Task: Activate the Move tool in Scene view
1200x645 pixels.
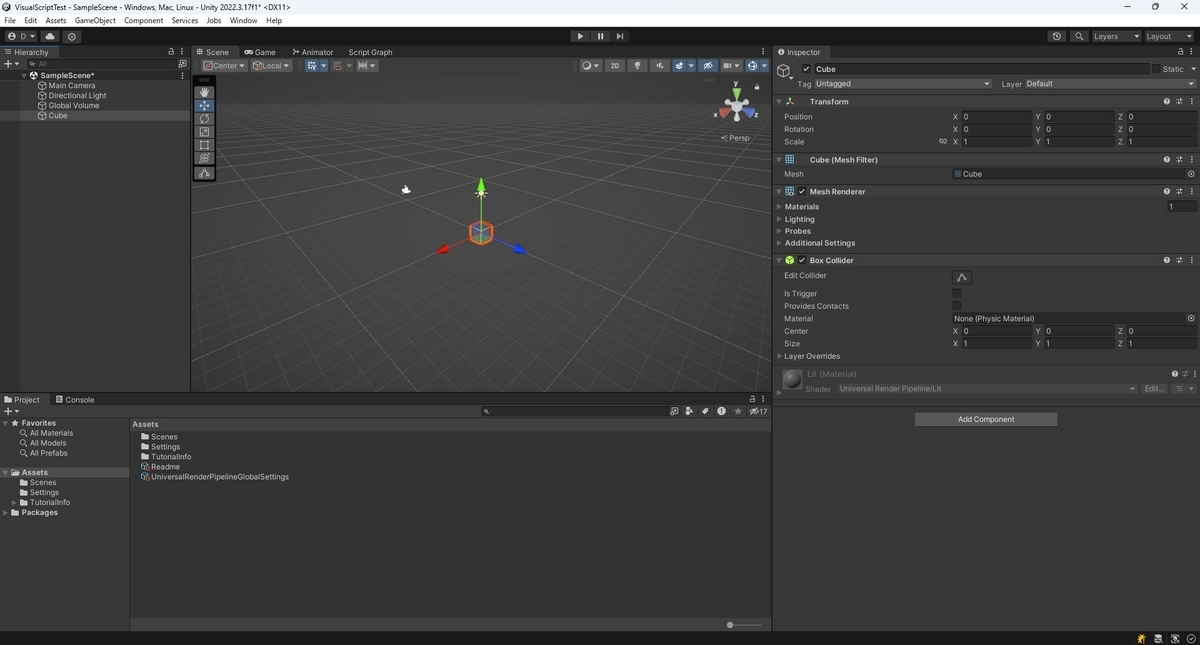Action: (x=204, y=105)
